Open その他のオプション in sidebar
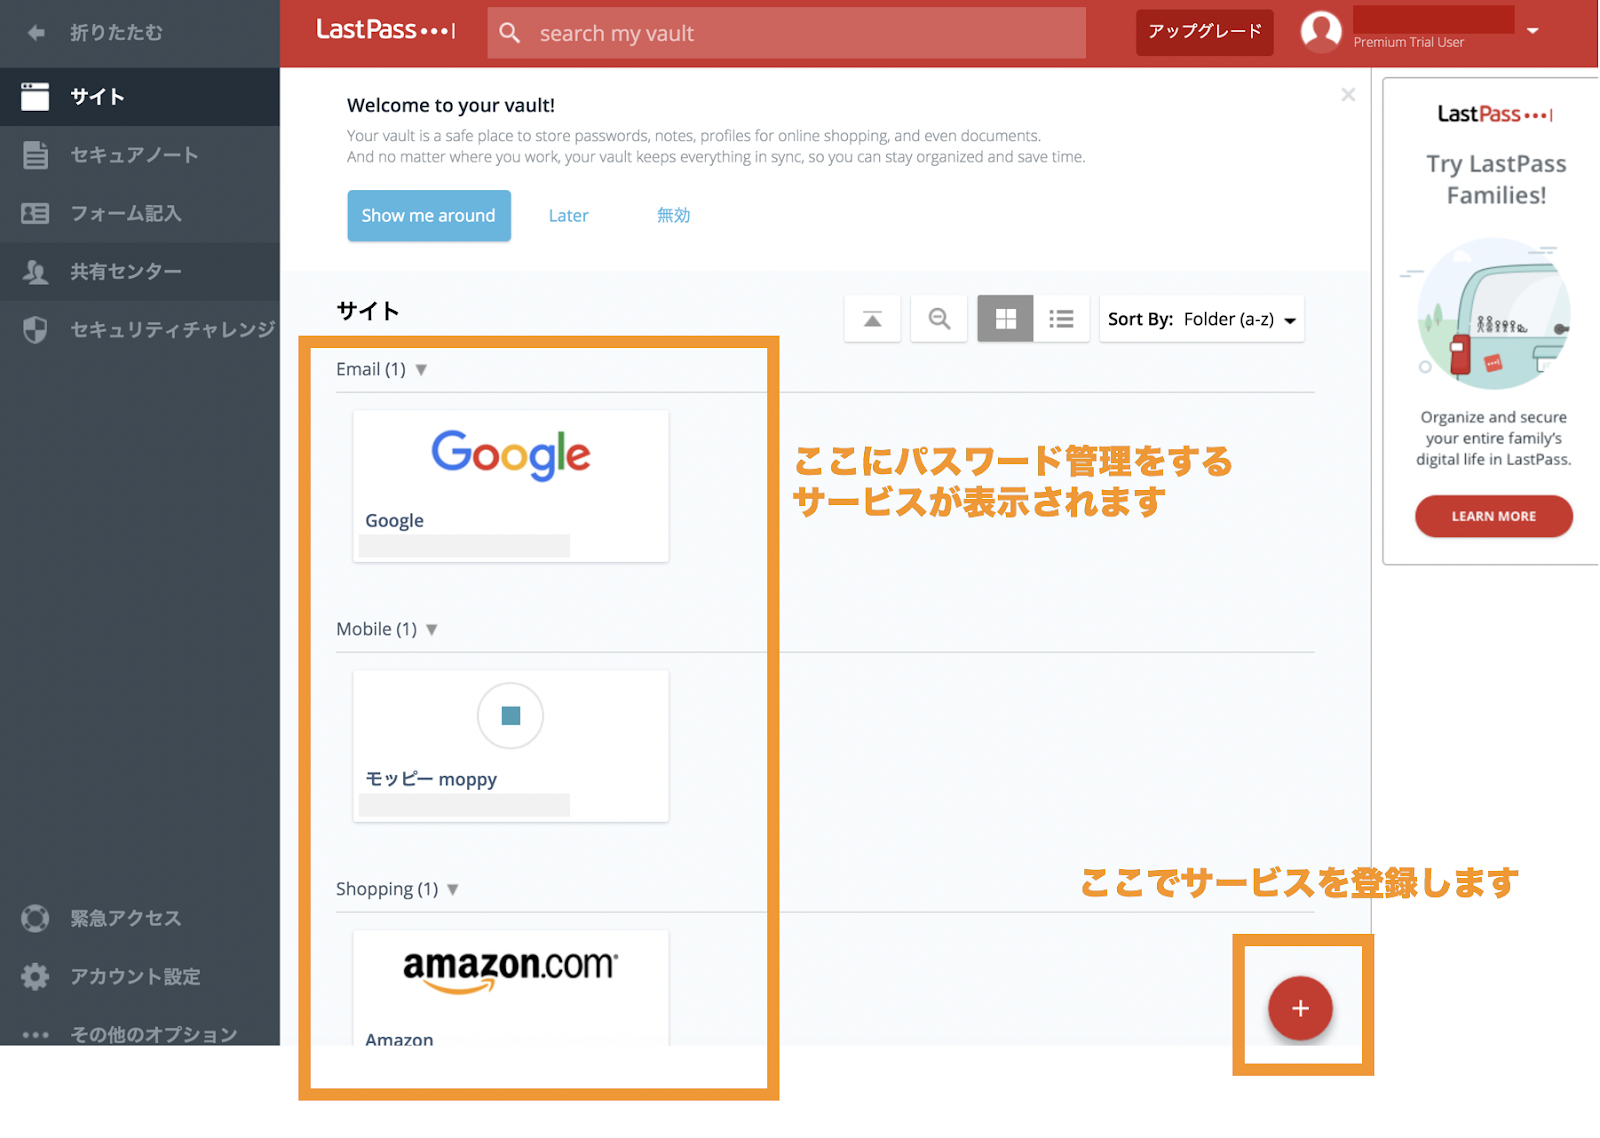This screenshot has height=1138, width=1600. [x=140, y=1034]
